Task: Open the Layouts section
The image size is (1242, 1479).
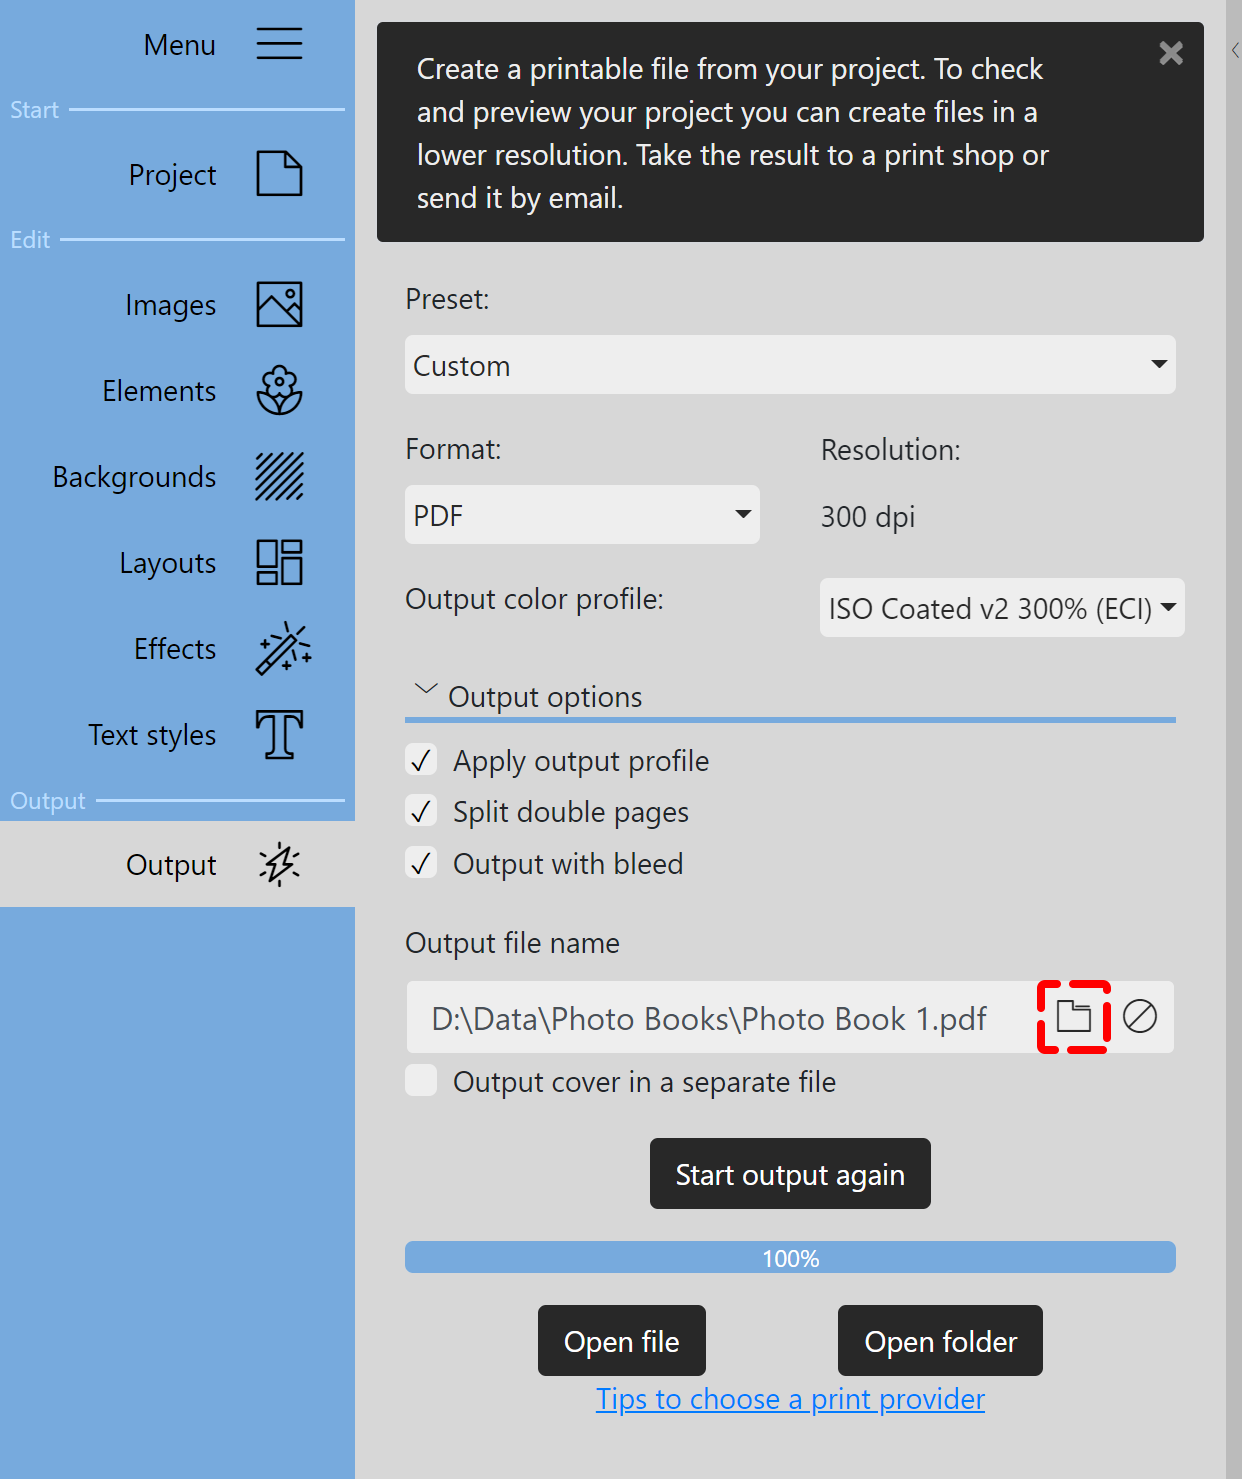Action: tap(168, 563)
